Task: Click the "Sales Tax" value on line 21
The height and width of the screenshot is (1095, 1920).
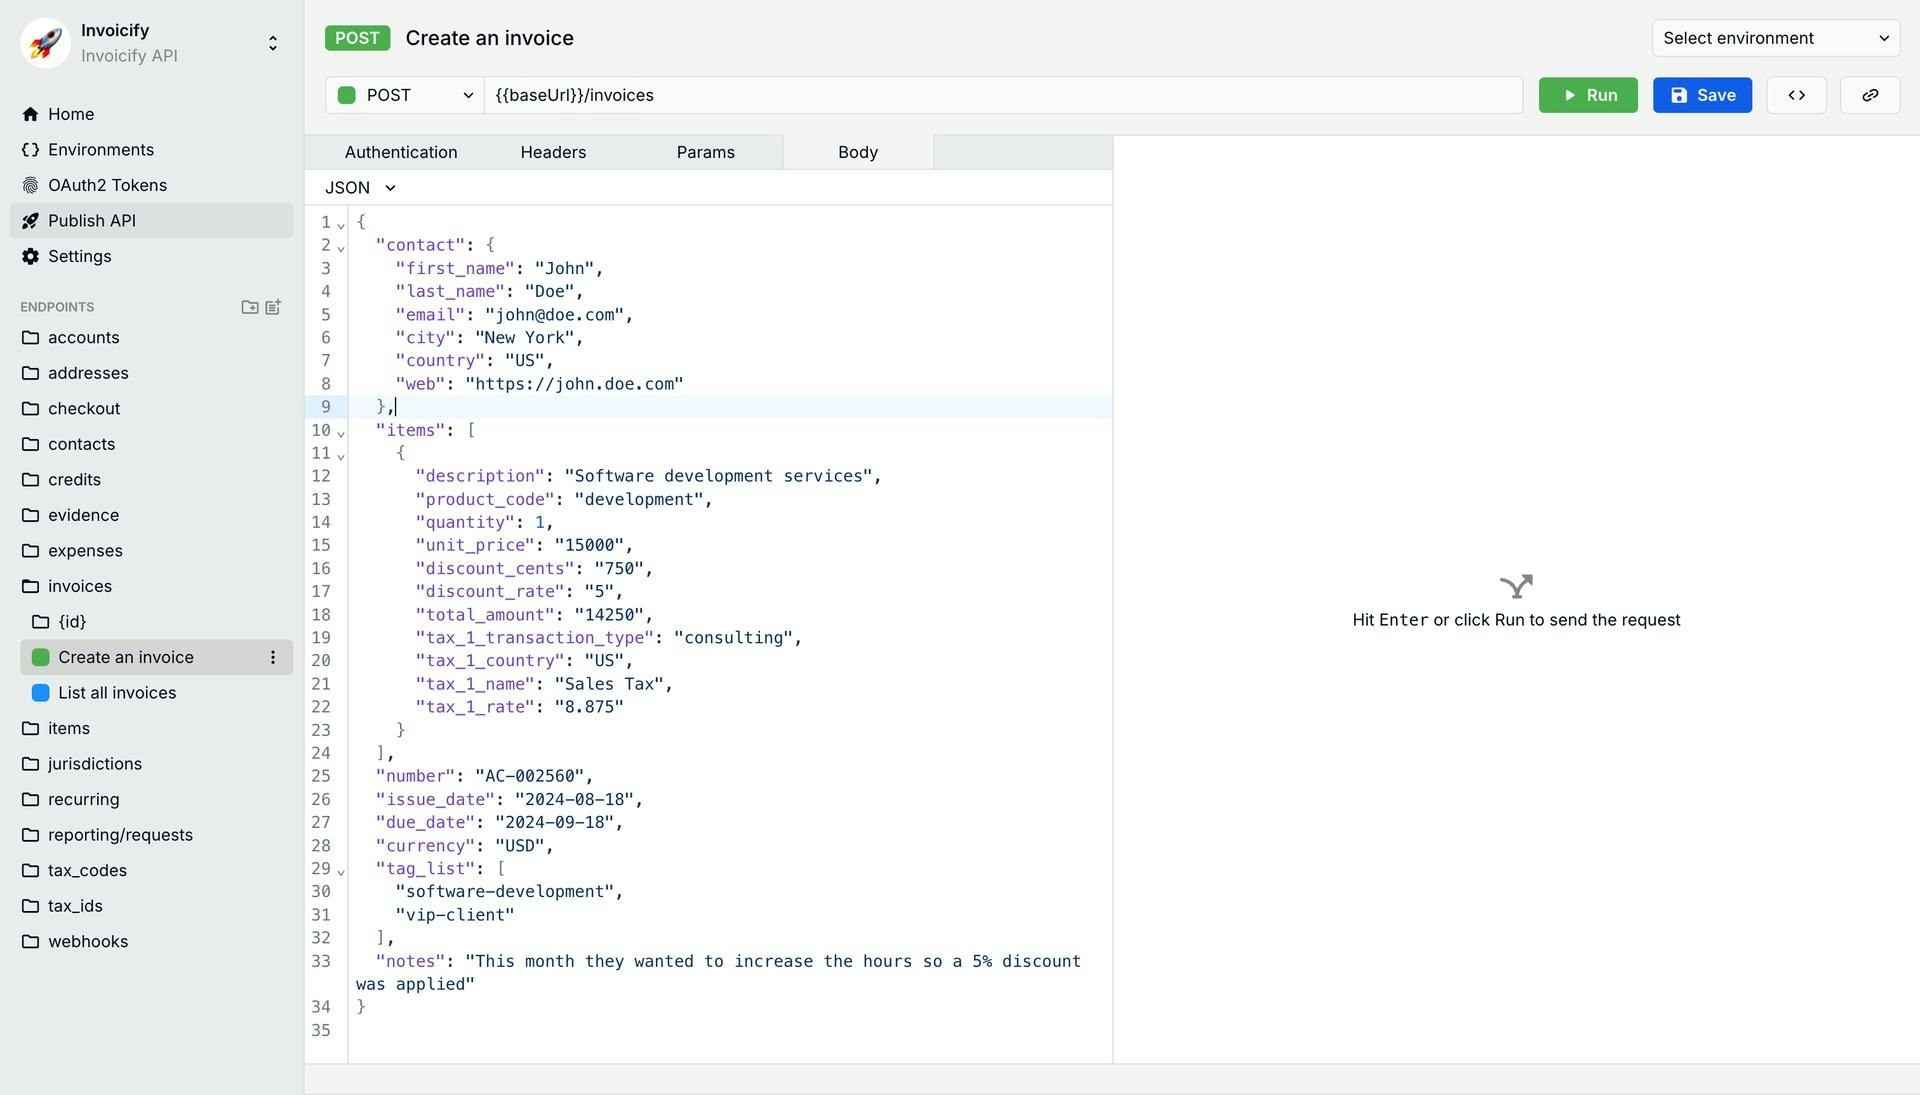Action: point(609,684)
